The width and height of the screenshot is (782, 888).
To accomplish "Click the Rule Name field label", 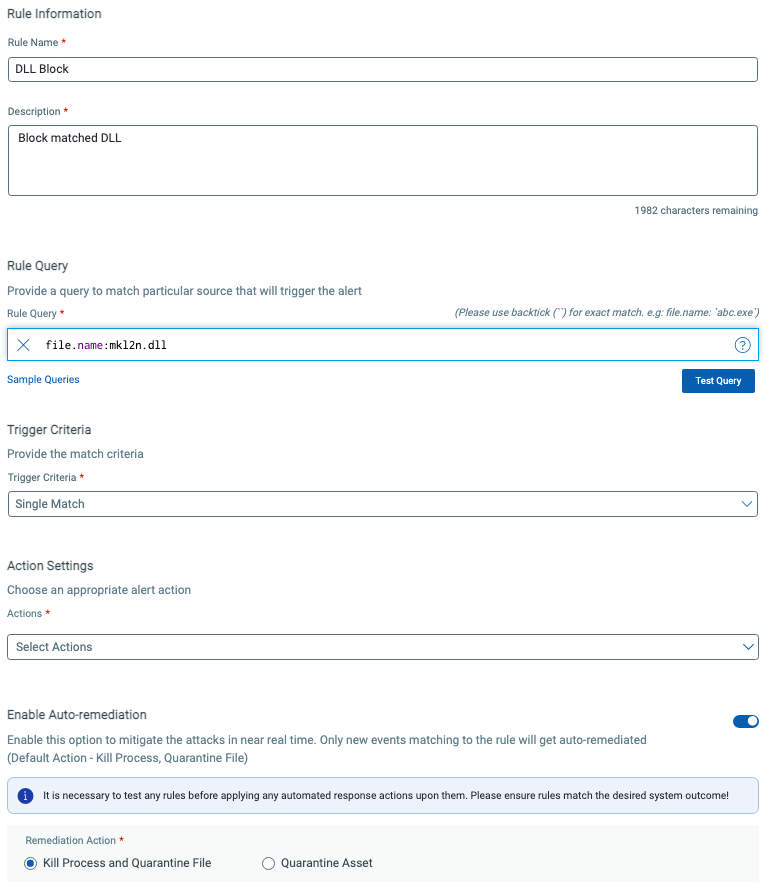I will pyautogui.click(x=33, y=43).
